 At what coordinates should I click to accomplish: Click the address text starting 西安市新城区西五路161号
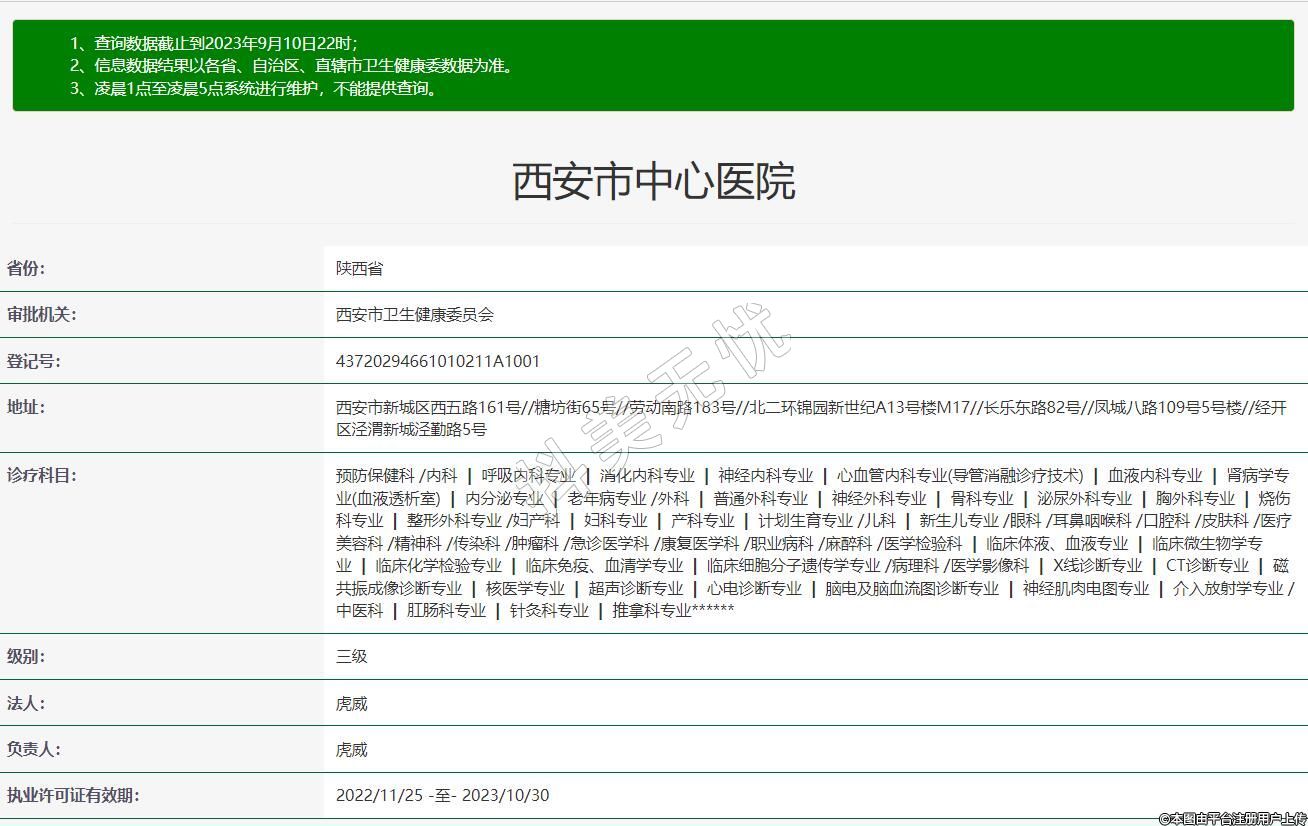click(x=811, y=408)
